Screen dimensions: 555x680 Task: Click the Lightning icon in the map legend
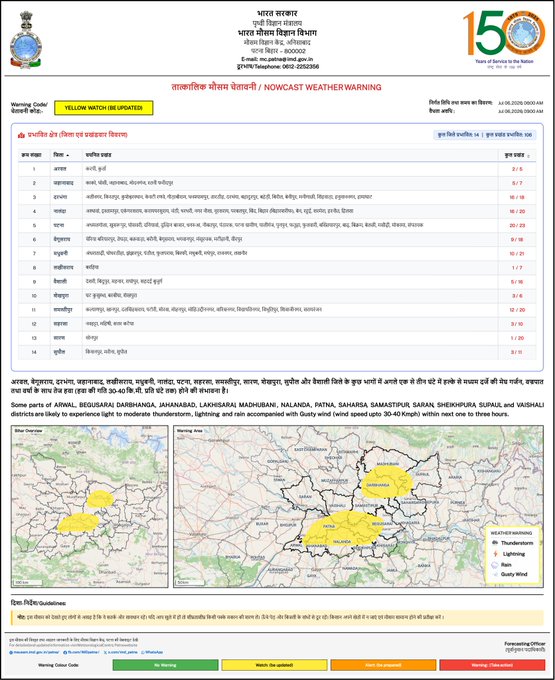click(495, 554)
